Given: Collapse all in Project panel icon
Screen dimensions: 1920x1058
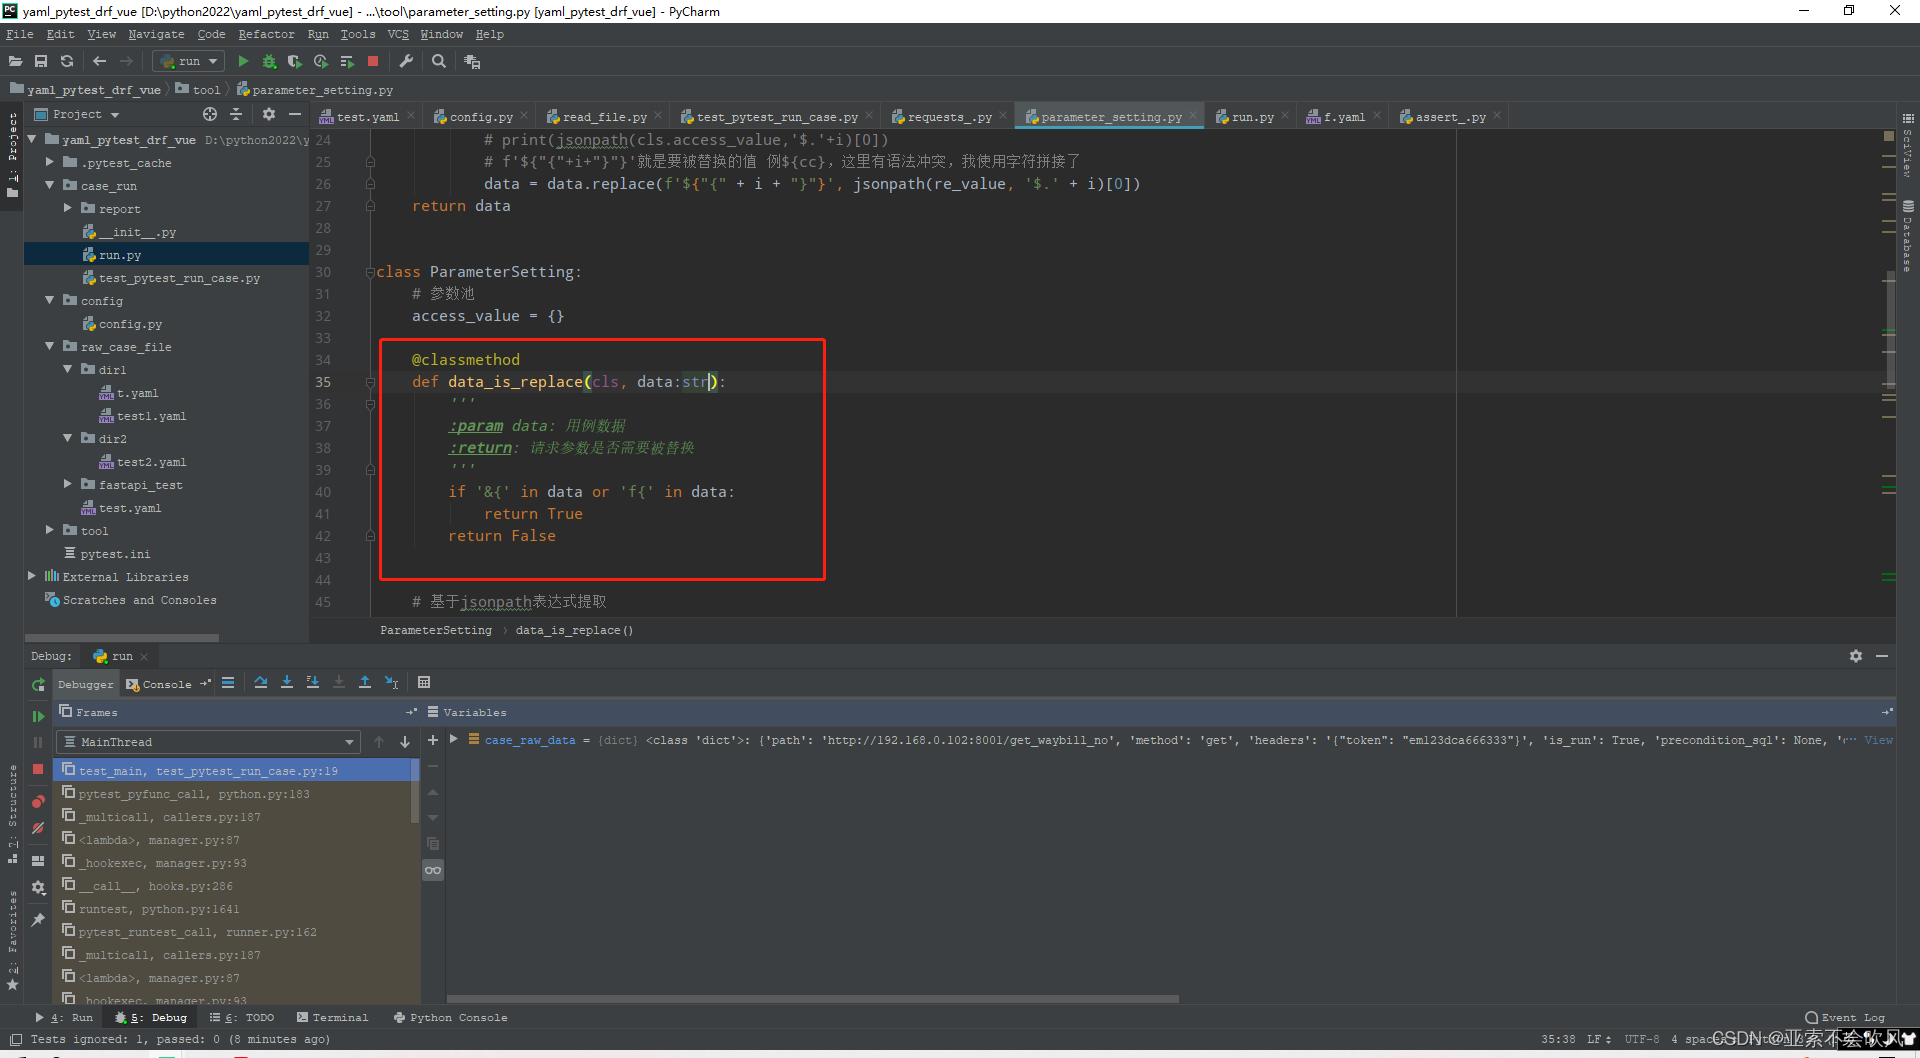Looking at the screenshot, I should (236, 114).
